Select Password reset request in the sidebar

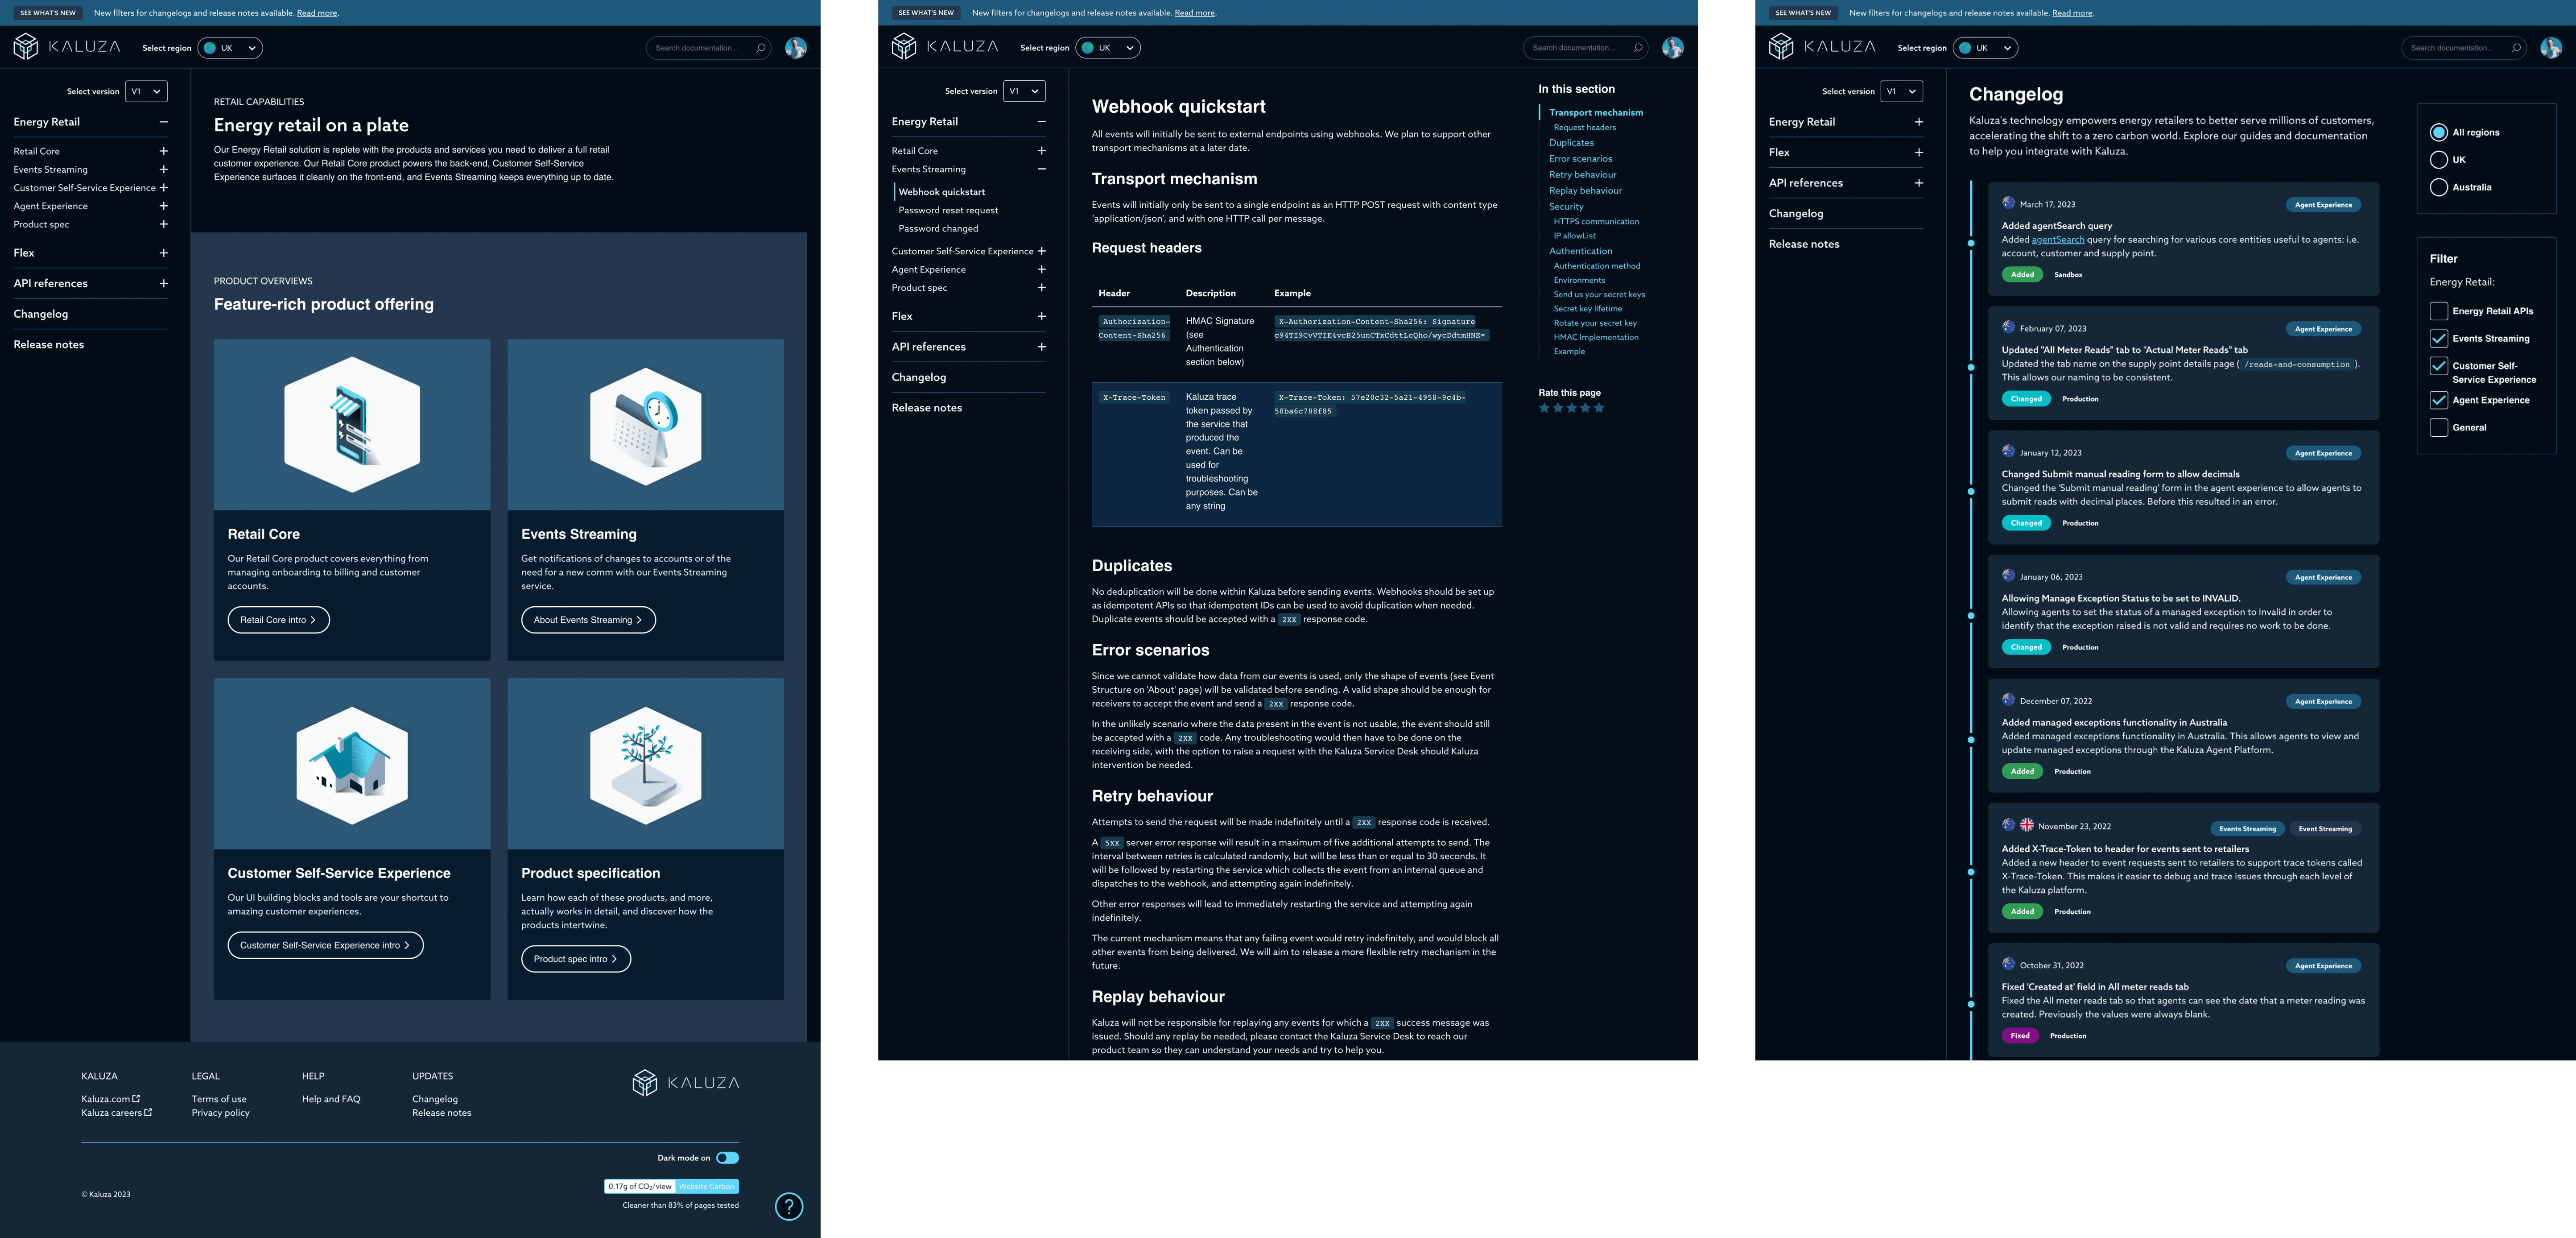coord(948,210)
